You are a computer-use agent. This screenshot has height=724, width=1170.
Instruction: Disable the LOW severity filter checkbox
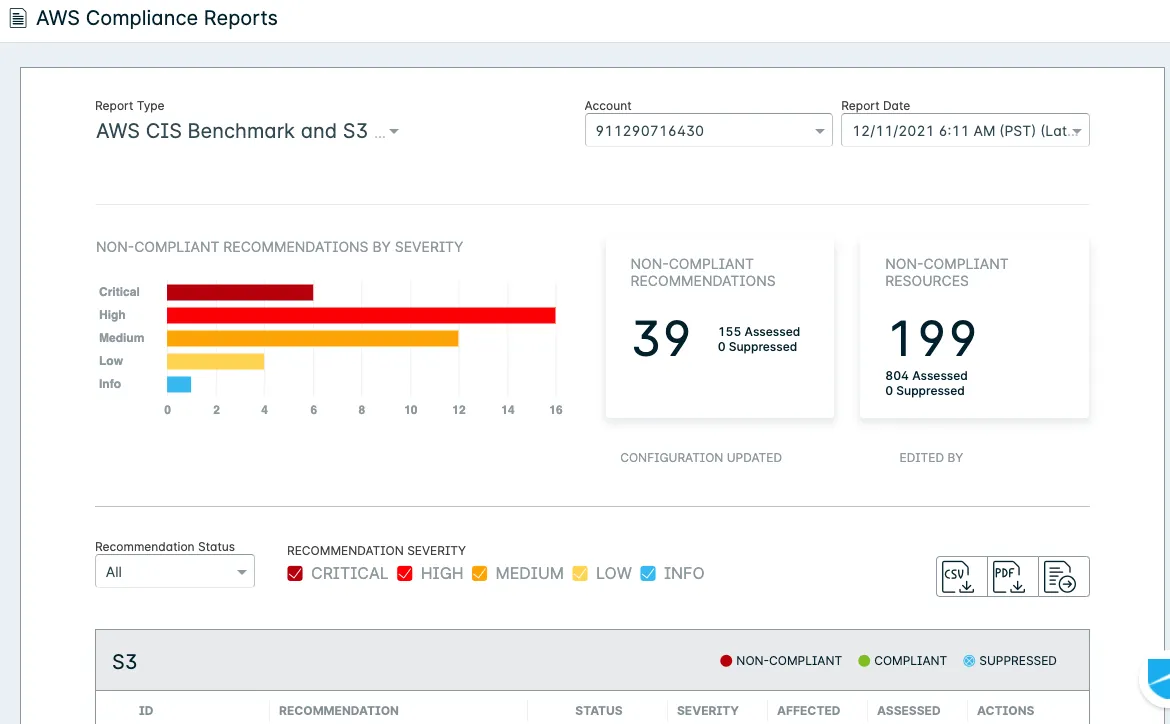580,573
